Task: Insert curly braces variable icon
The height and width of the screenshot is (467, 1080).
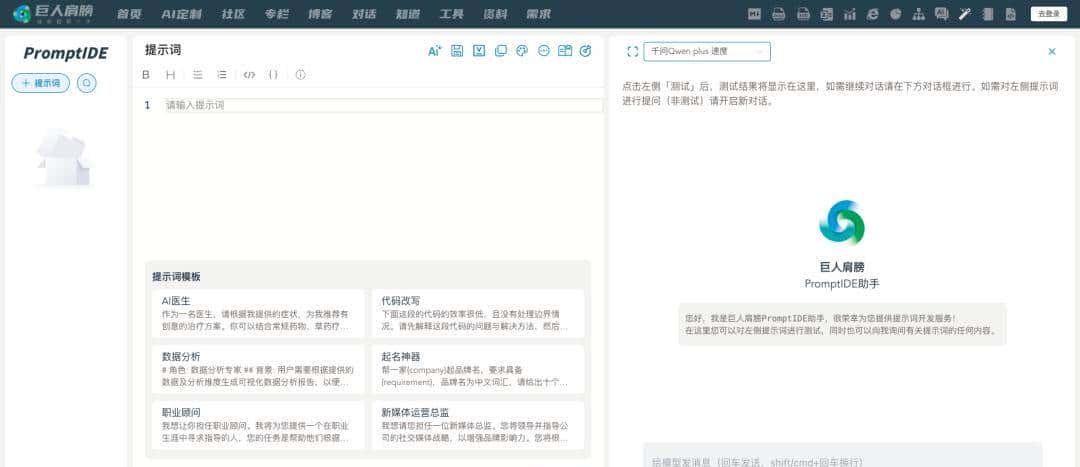Action: coord(273,75)
